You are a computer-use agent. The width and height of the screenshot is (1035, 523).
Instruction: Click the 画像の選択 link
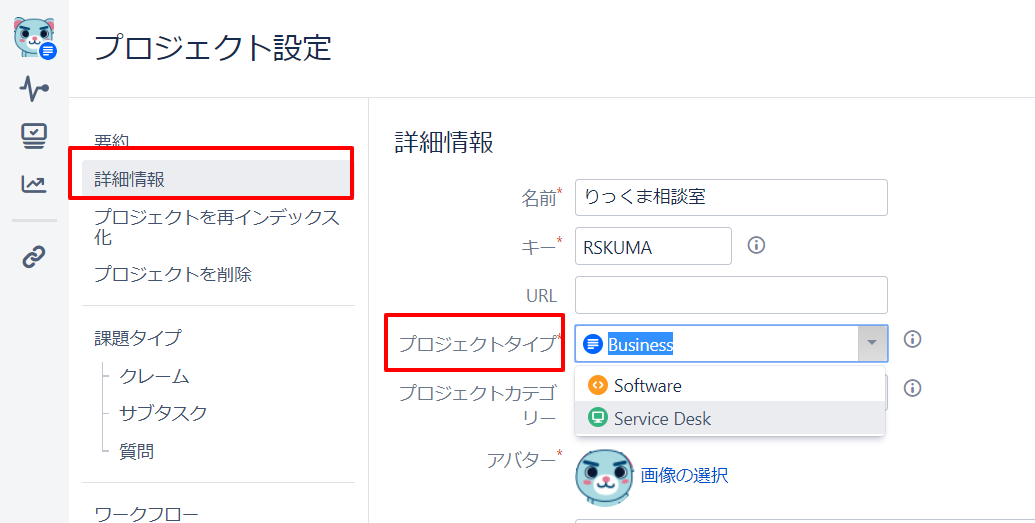[684, 475]
